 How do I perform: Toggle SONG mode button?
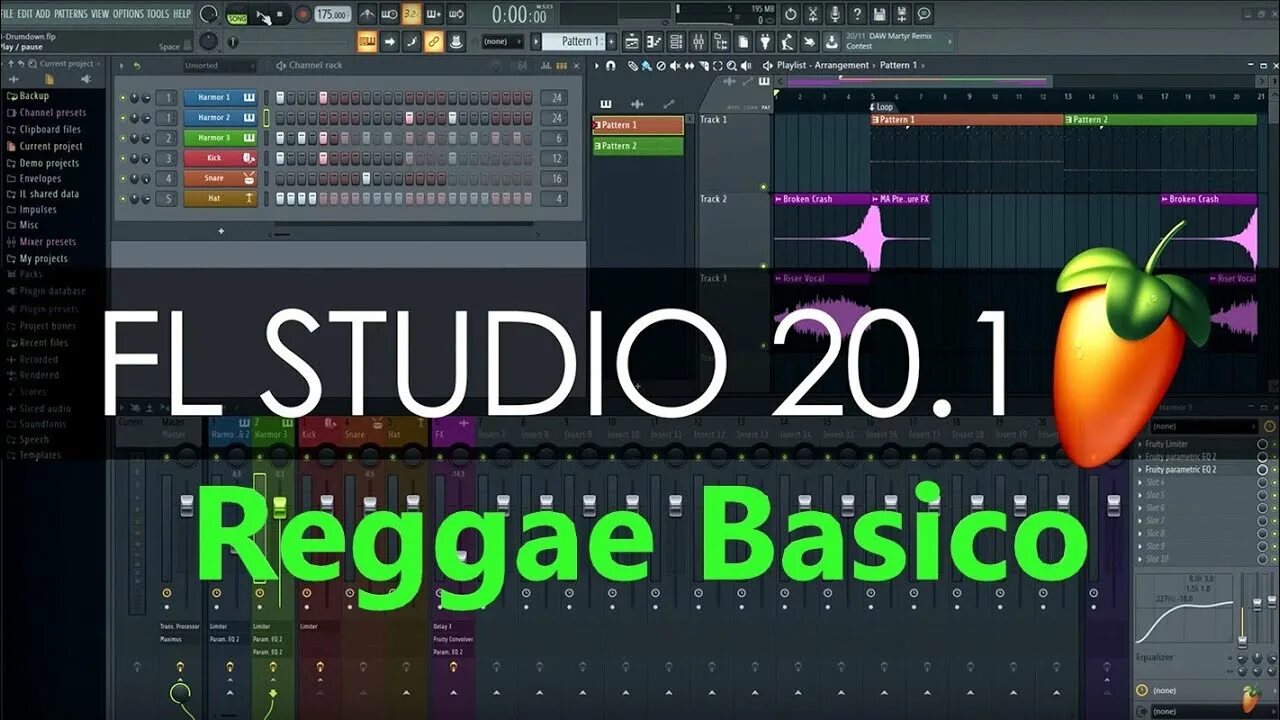click(237, 17)
